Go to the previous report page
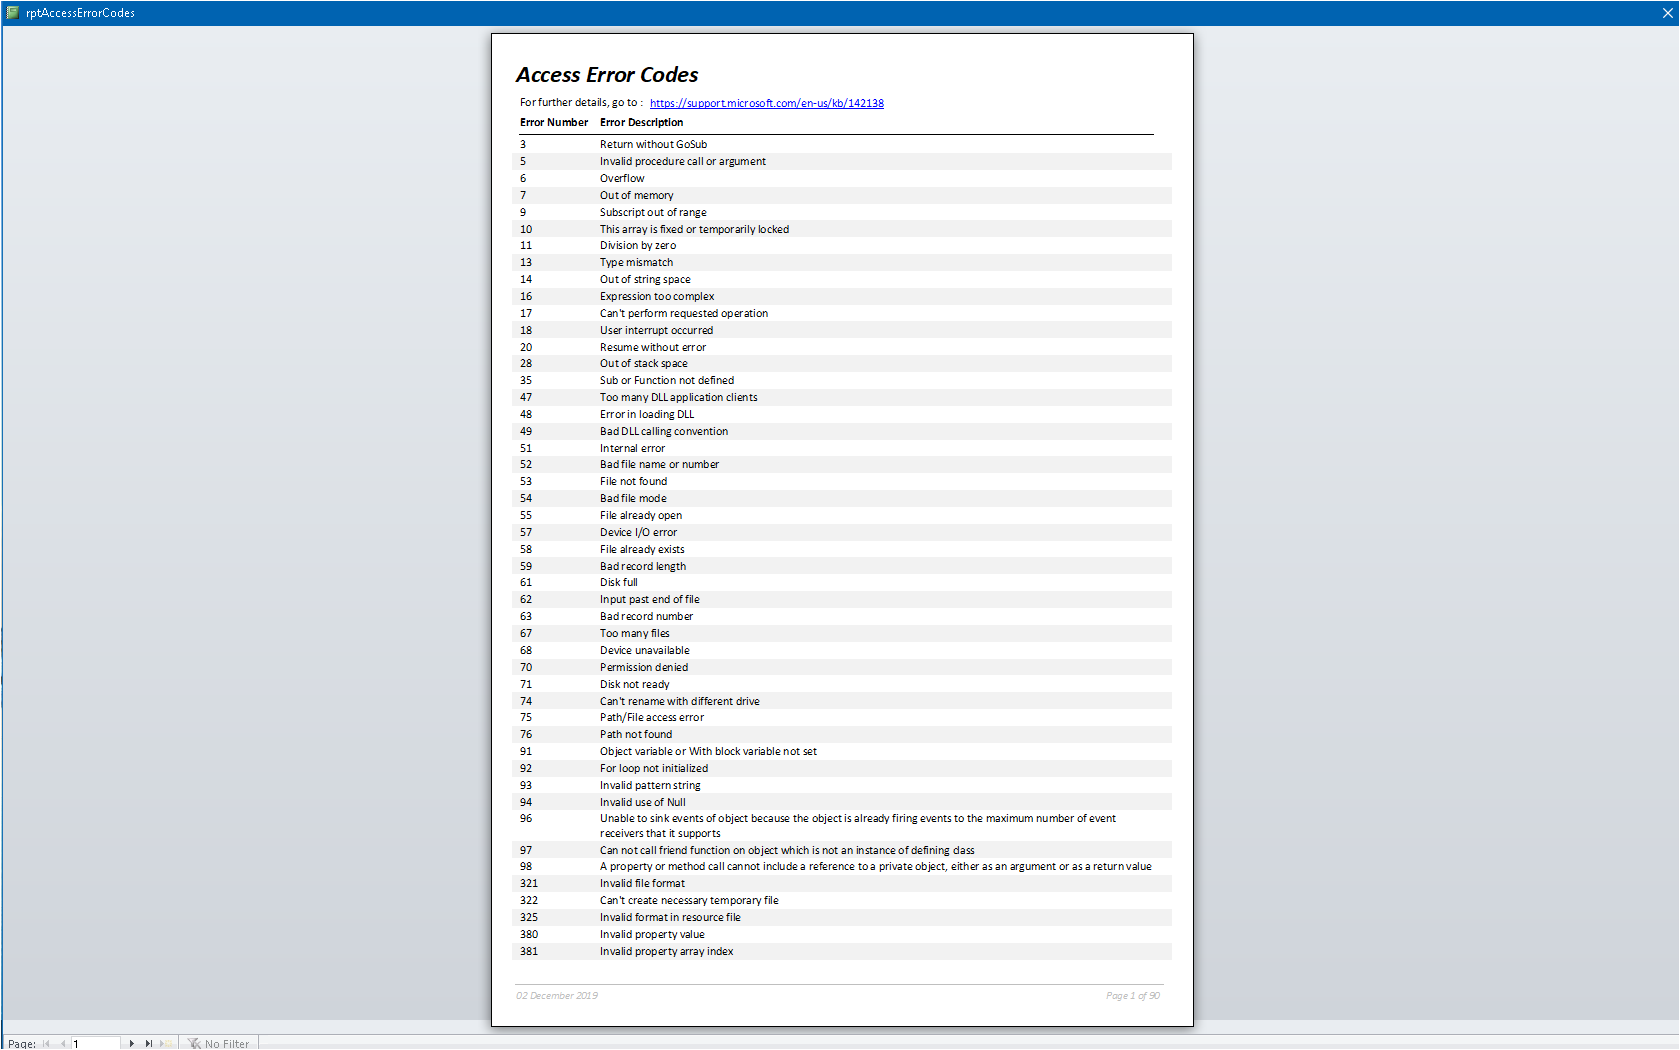Viewport: 1680px width, 1050px height. [x=62, y=1043]
